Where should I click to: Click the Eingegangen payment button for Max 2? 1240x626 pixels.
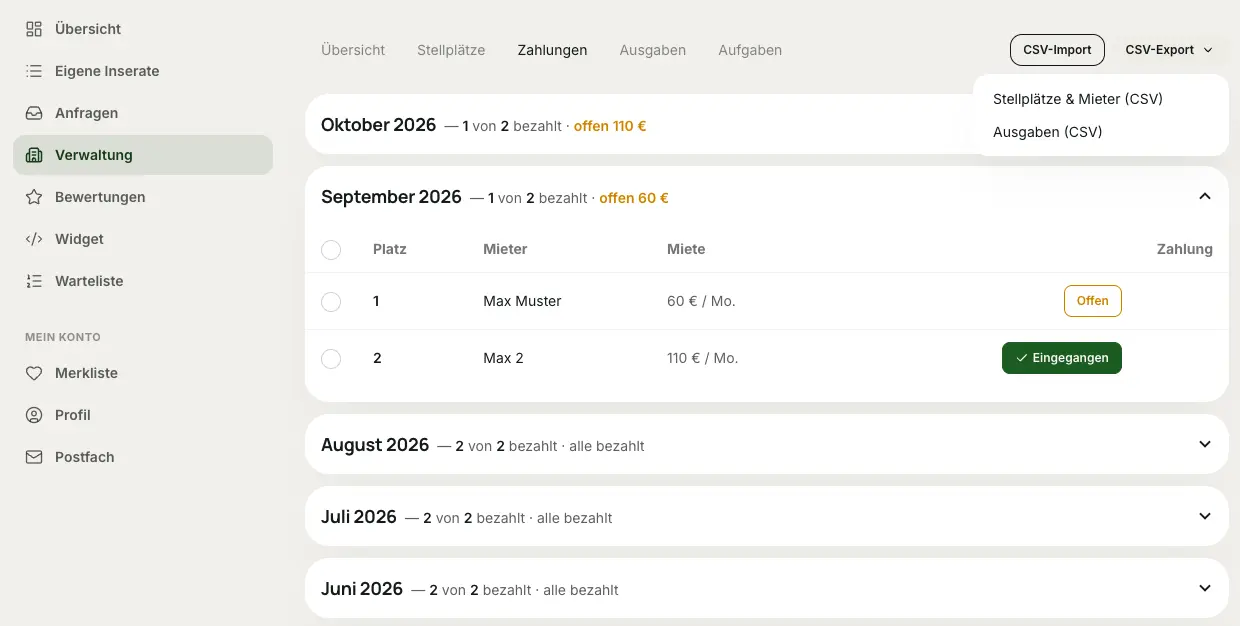coord(1062,358)
